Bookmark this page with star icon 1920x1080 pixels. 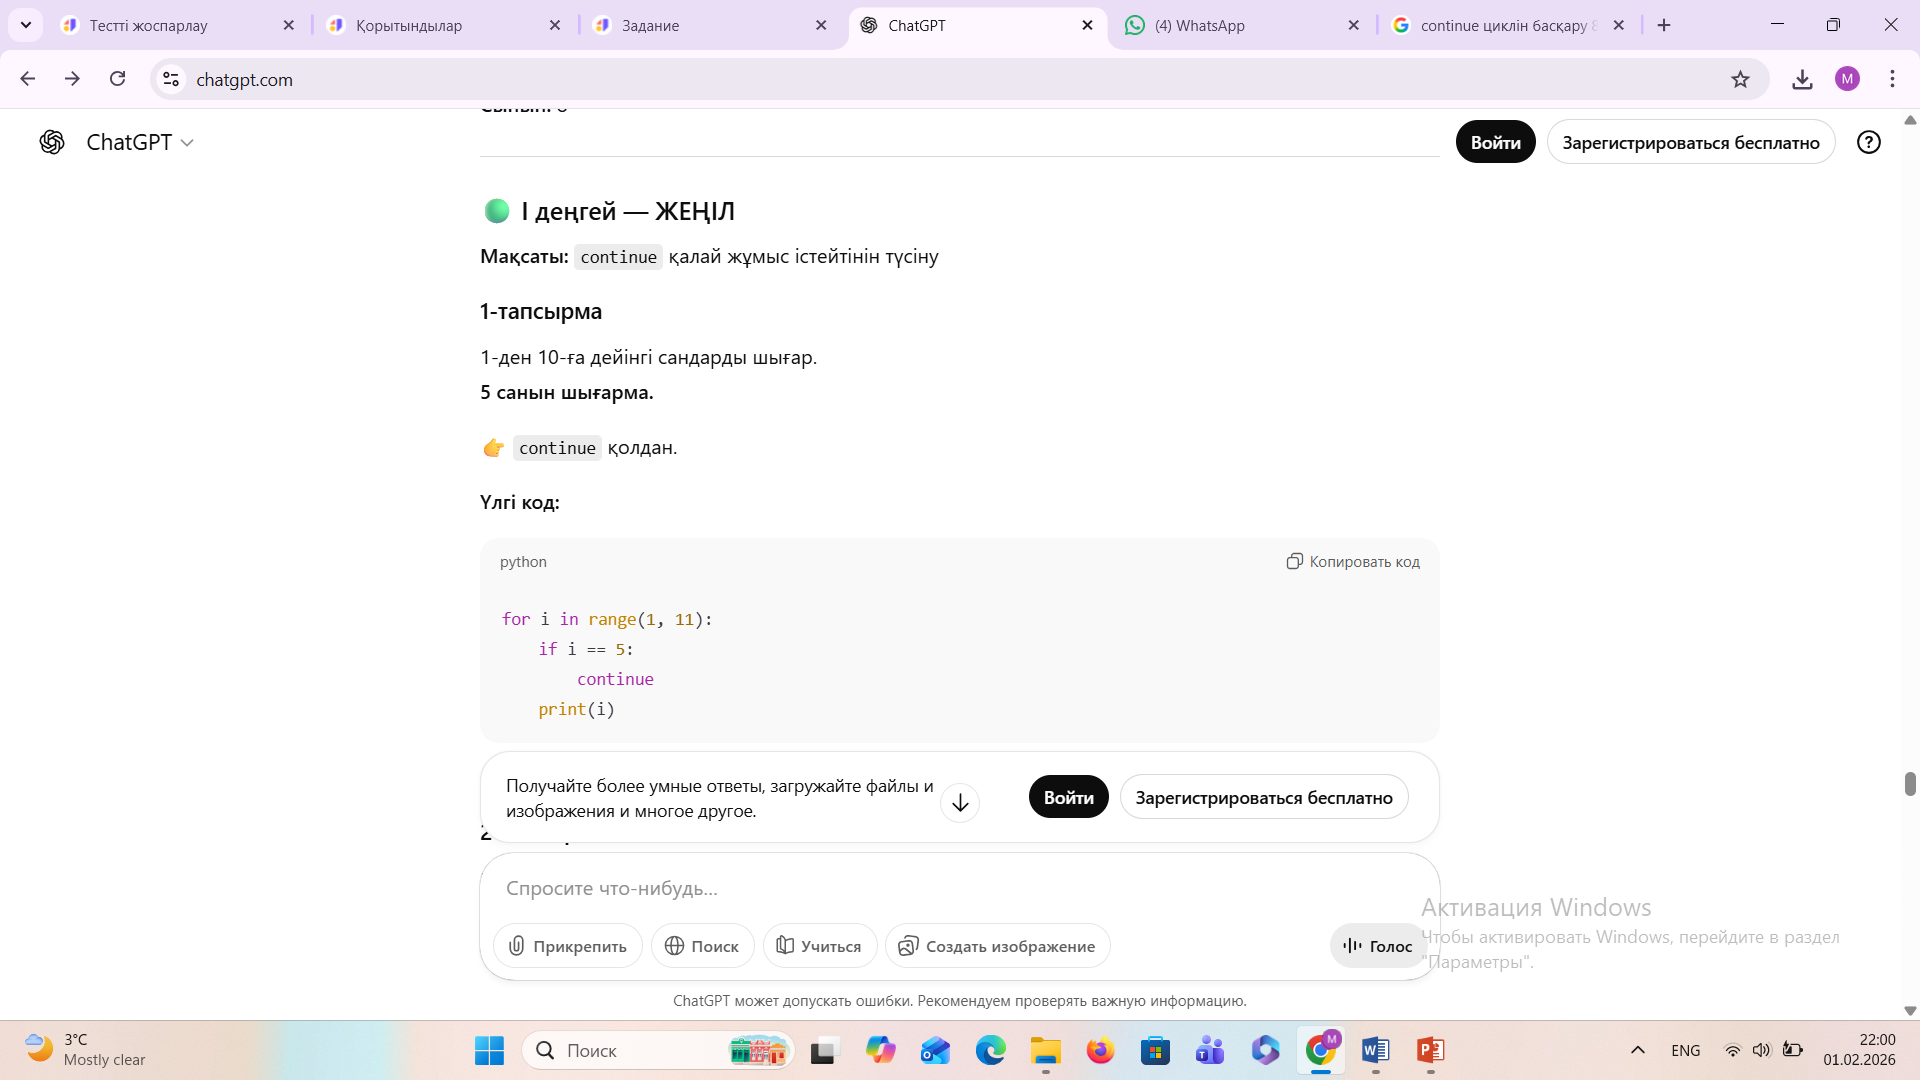[x=1740, y=79]
